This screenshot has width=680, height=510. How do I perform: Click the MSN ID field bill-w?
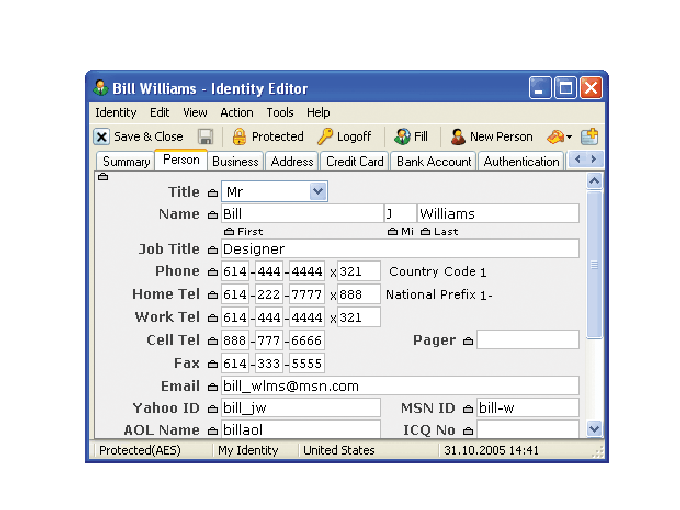pos(528,408)
